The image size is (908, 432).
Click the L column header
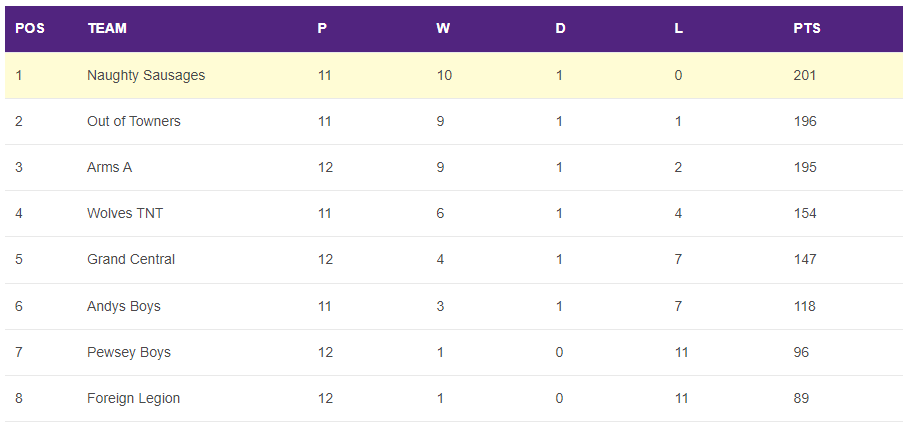coord(678,28)
